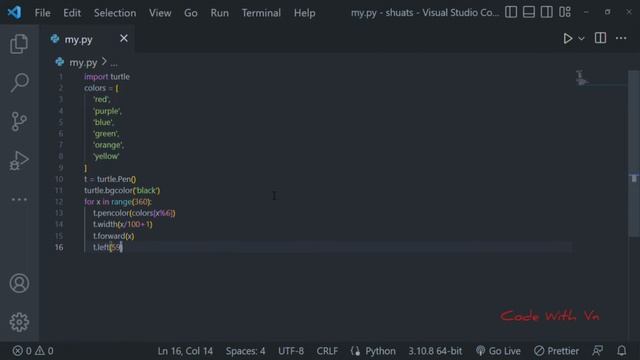
Task: Change indentation via Spaces: 4
Action: 245,351
